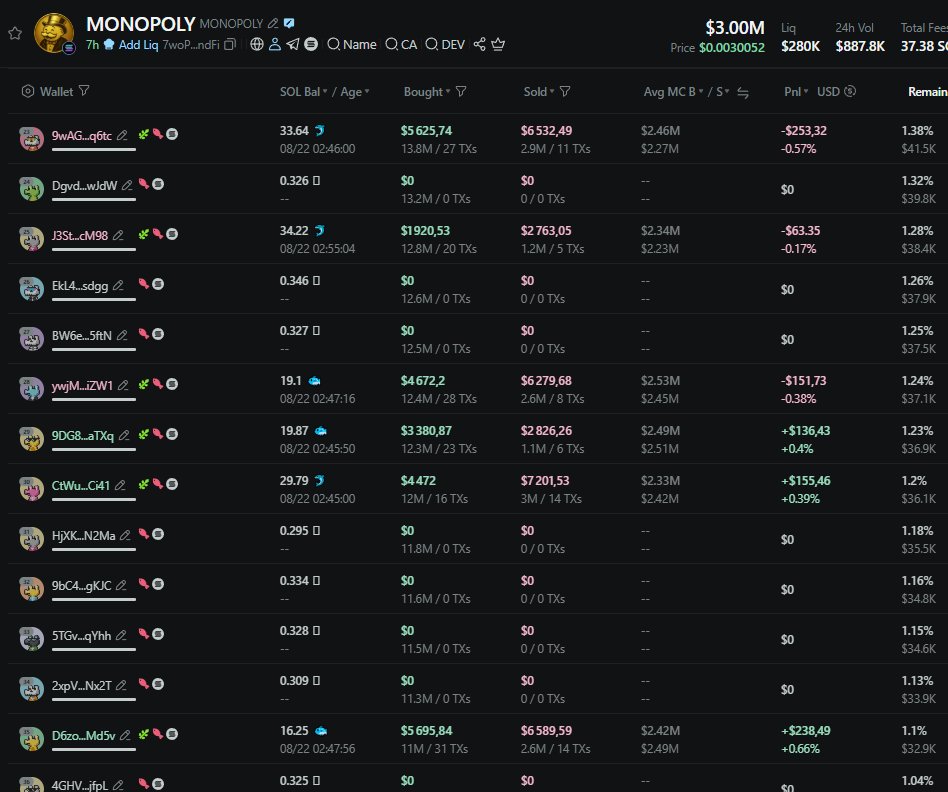Rename wallet BW6e...5ftN with pencil icon
This screenshot has height=792, width=948.
coord(122,336)
